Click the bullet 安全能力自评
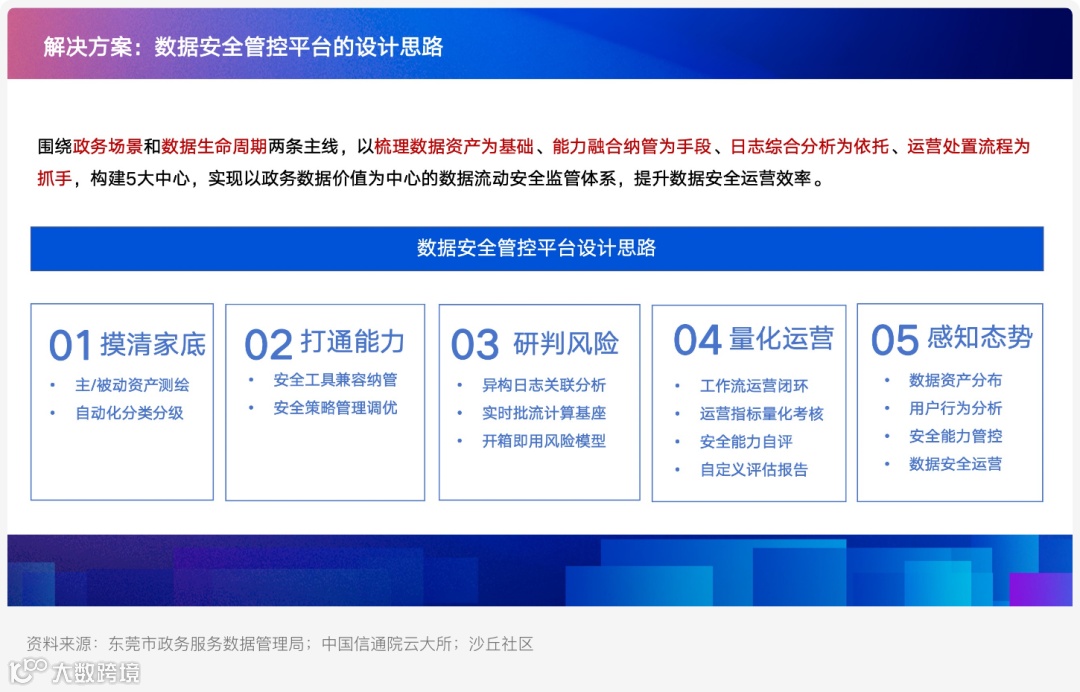 pos(747,442)
